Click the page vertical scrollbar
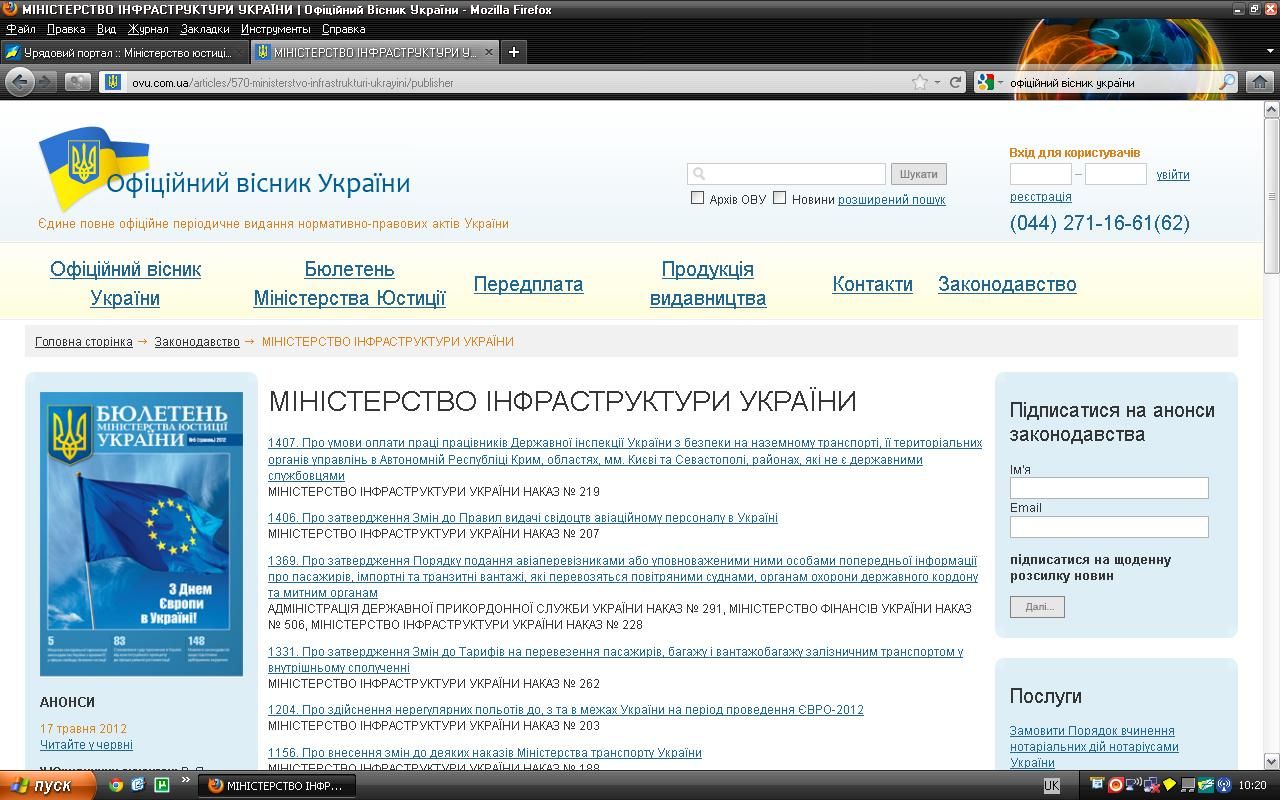The image size is (1280, 800). pyautogui.click(x=1271, y=400)
